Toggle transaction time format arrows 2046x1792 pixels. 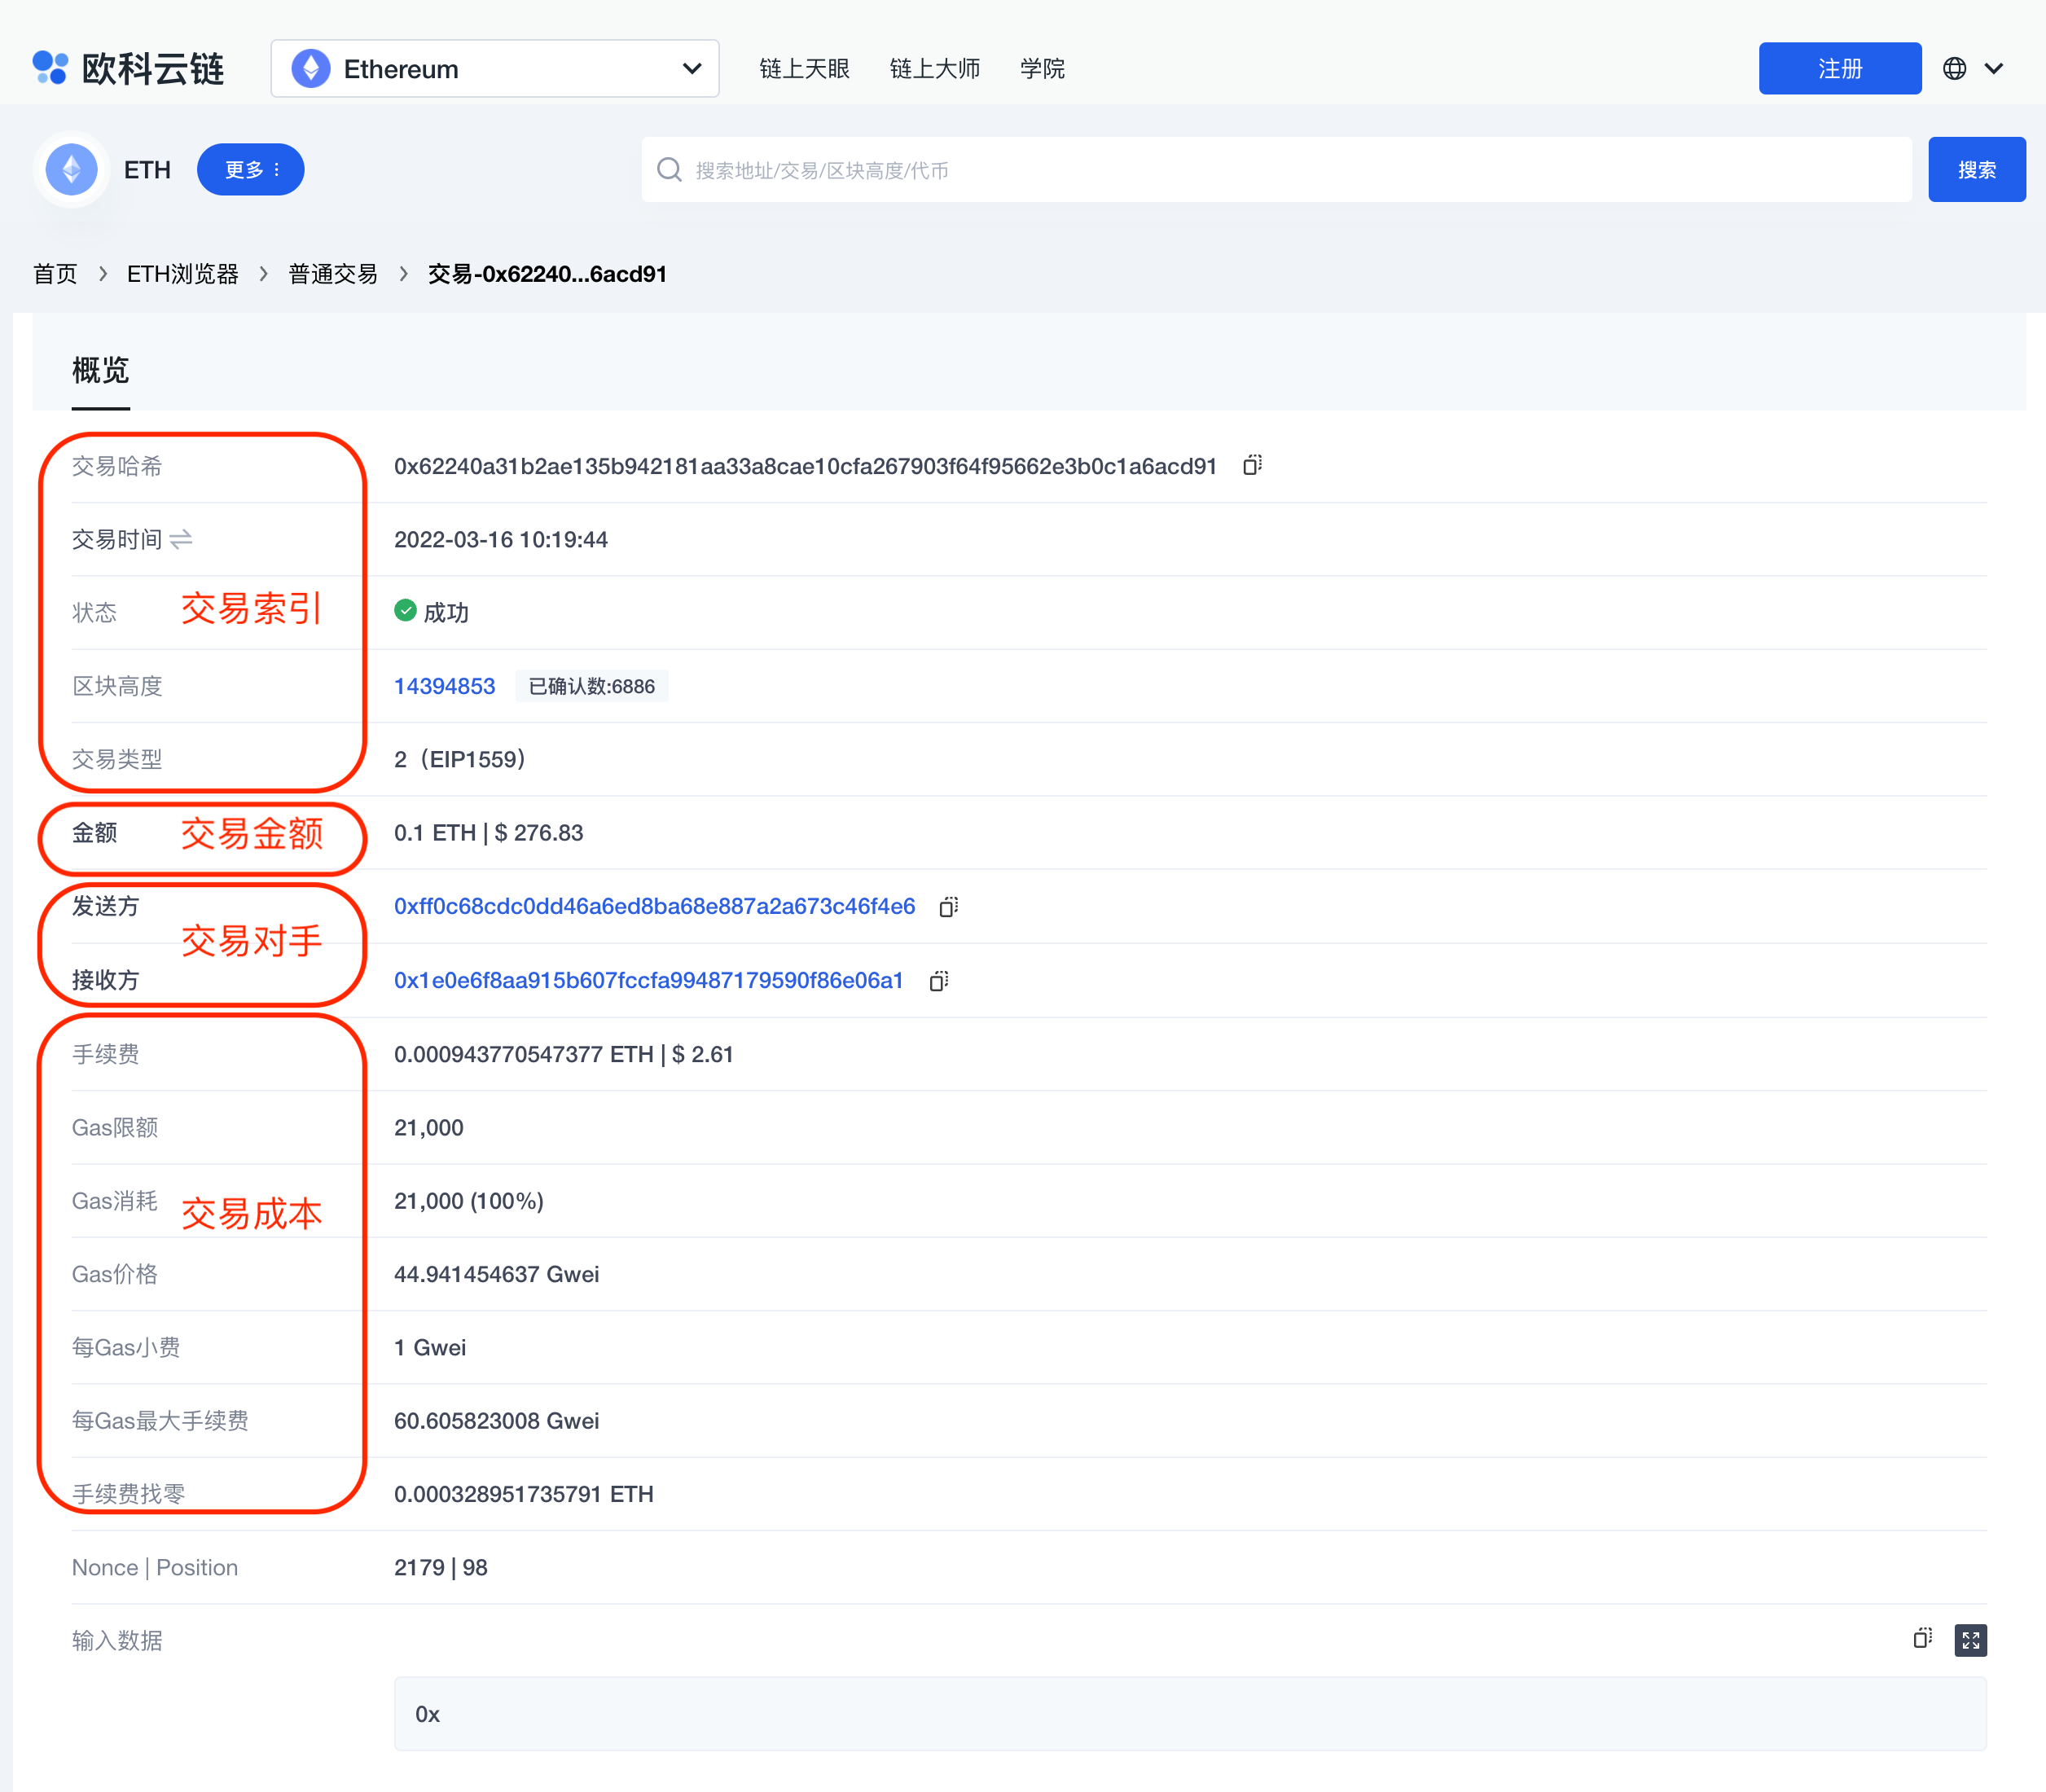click(181, 540)
